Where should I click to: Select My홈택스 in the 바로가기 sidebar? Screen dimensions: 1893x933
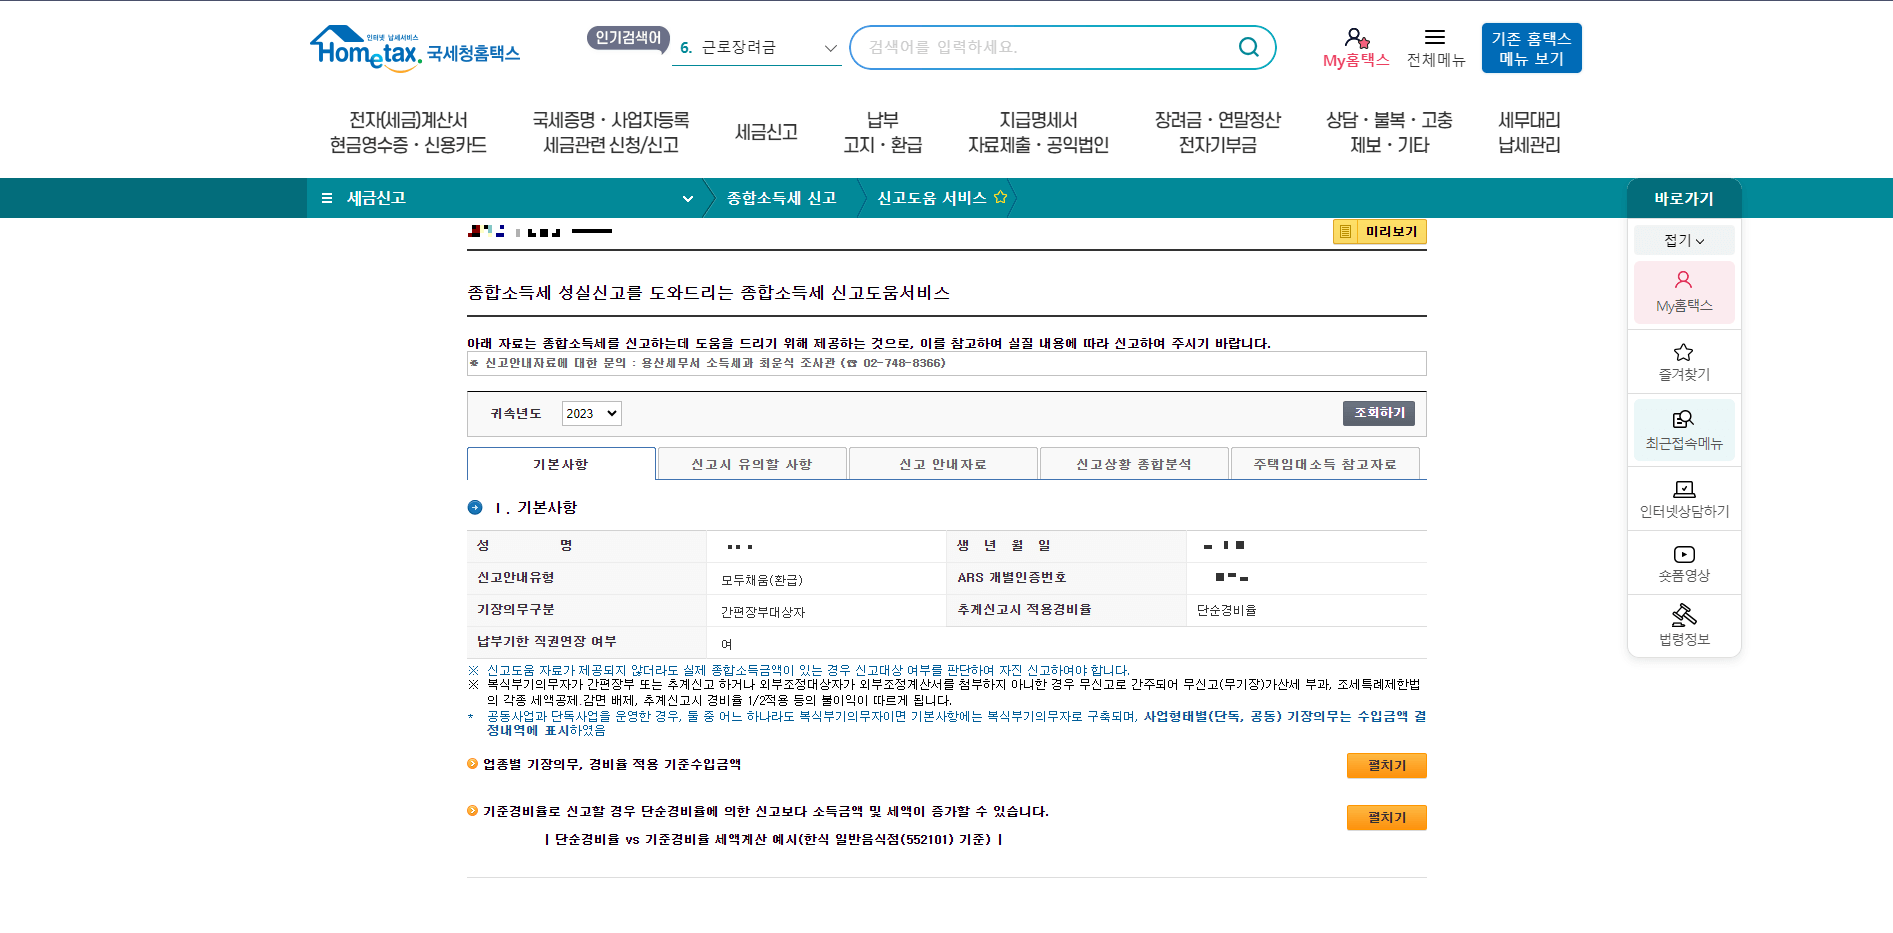pyautogui.click(x=1683, y=292)
